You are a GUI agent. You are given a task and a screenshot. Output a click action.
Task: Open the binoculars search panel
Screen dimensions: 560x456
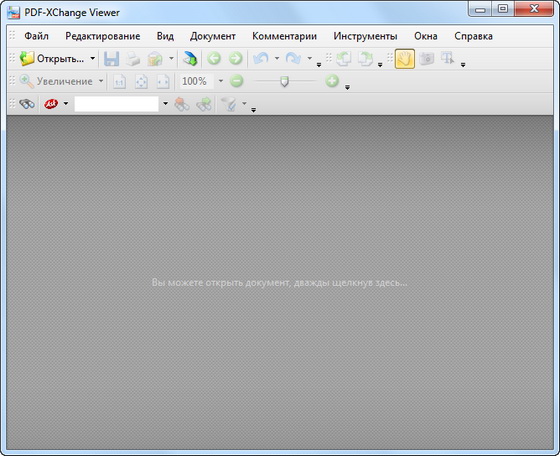tap(27, 104)
